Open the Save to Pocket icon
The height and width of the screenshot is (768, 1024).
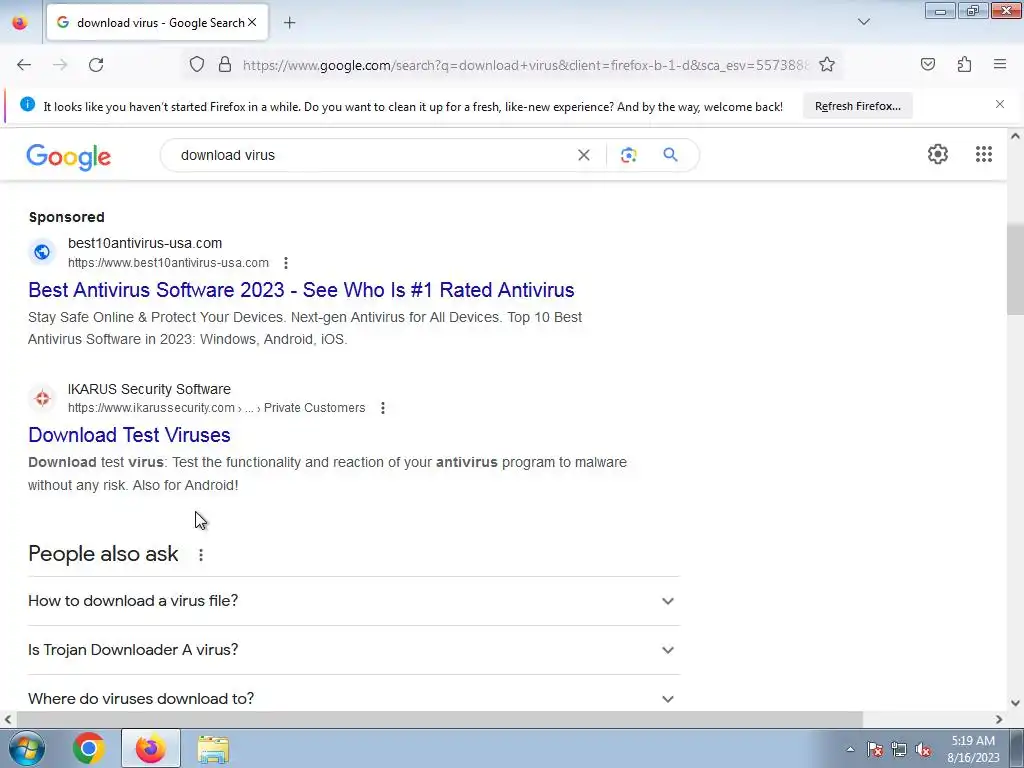tap(927, 64)
